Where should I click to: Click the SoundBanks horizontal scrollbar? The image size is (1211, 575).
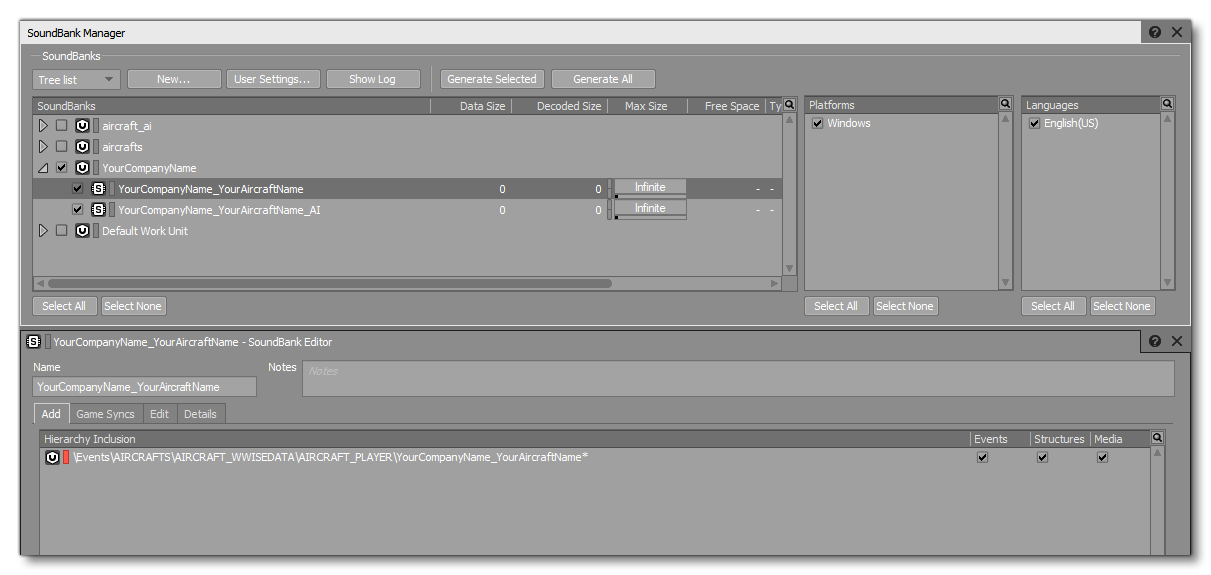[330, 284]
